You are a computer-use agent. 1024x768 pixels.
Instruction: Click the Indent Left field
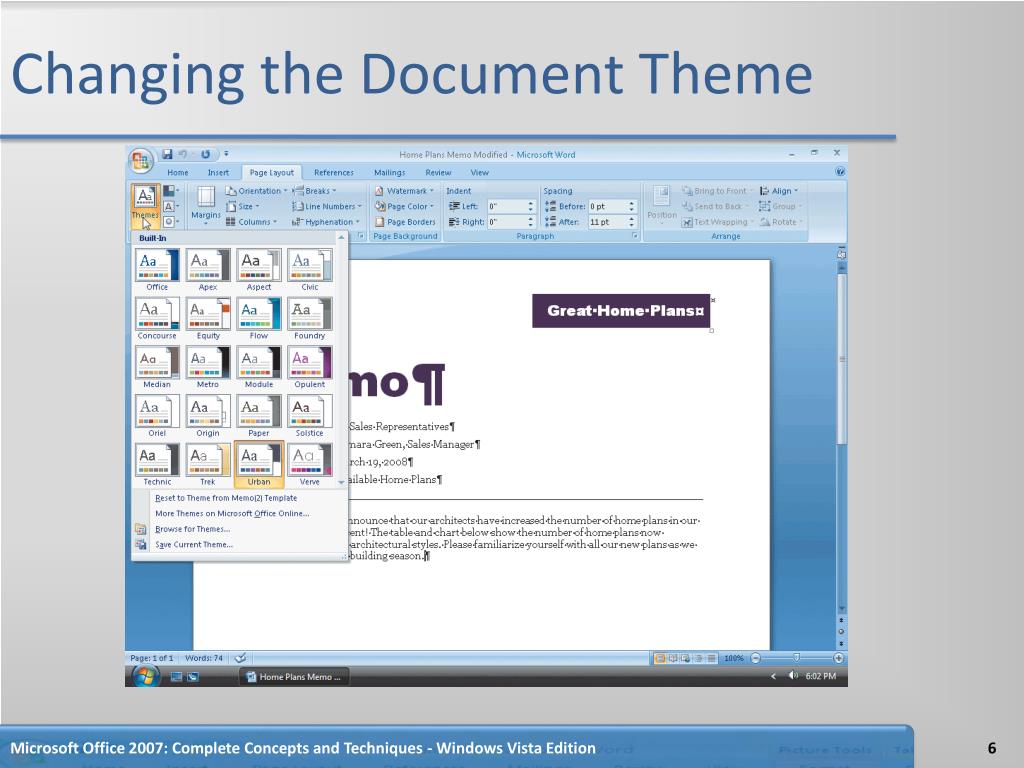coord(511,206)
